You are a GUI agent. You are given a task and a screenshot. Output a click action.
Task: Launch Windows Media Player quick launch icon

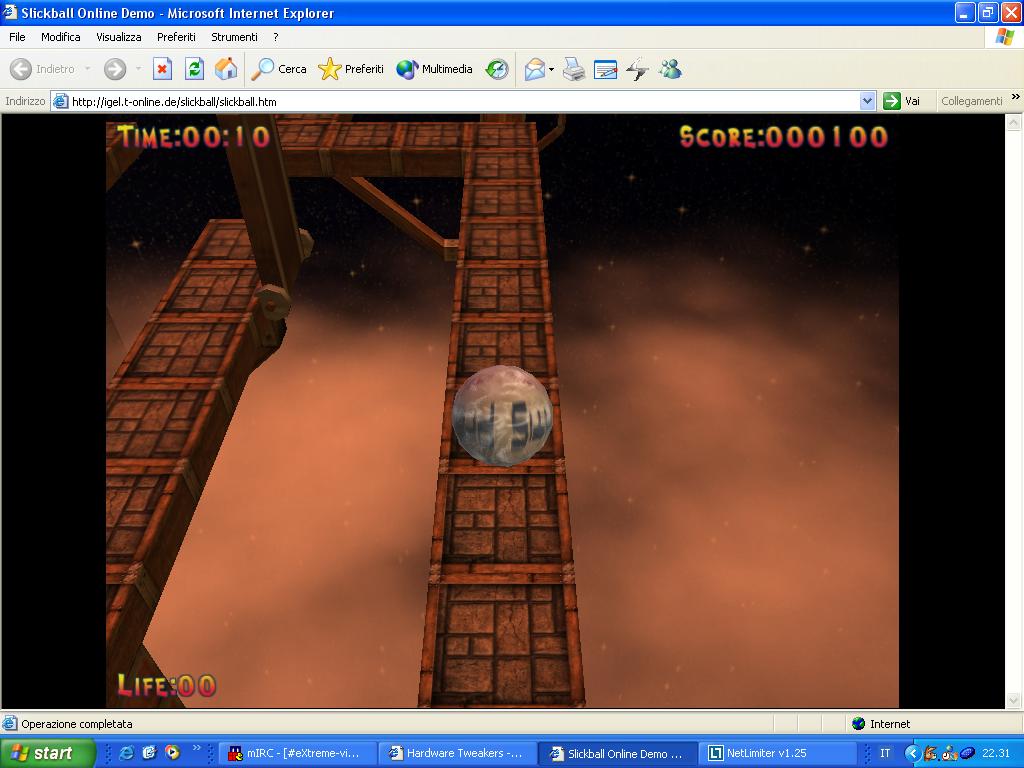(172, 753)
